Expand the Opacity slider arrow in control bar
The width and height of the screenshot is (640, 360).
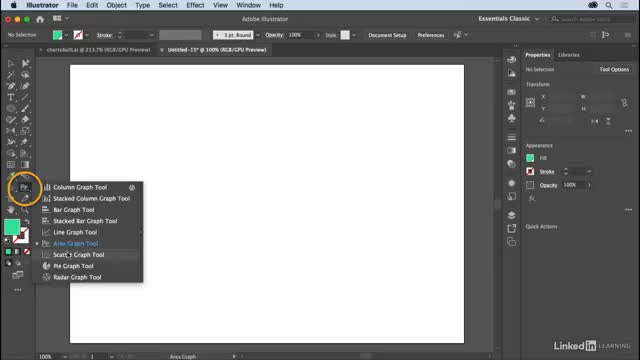tap(318, 35)
